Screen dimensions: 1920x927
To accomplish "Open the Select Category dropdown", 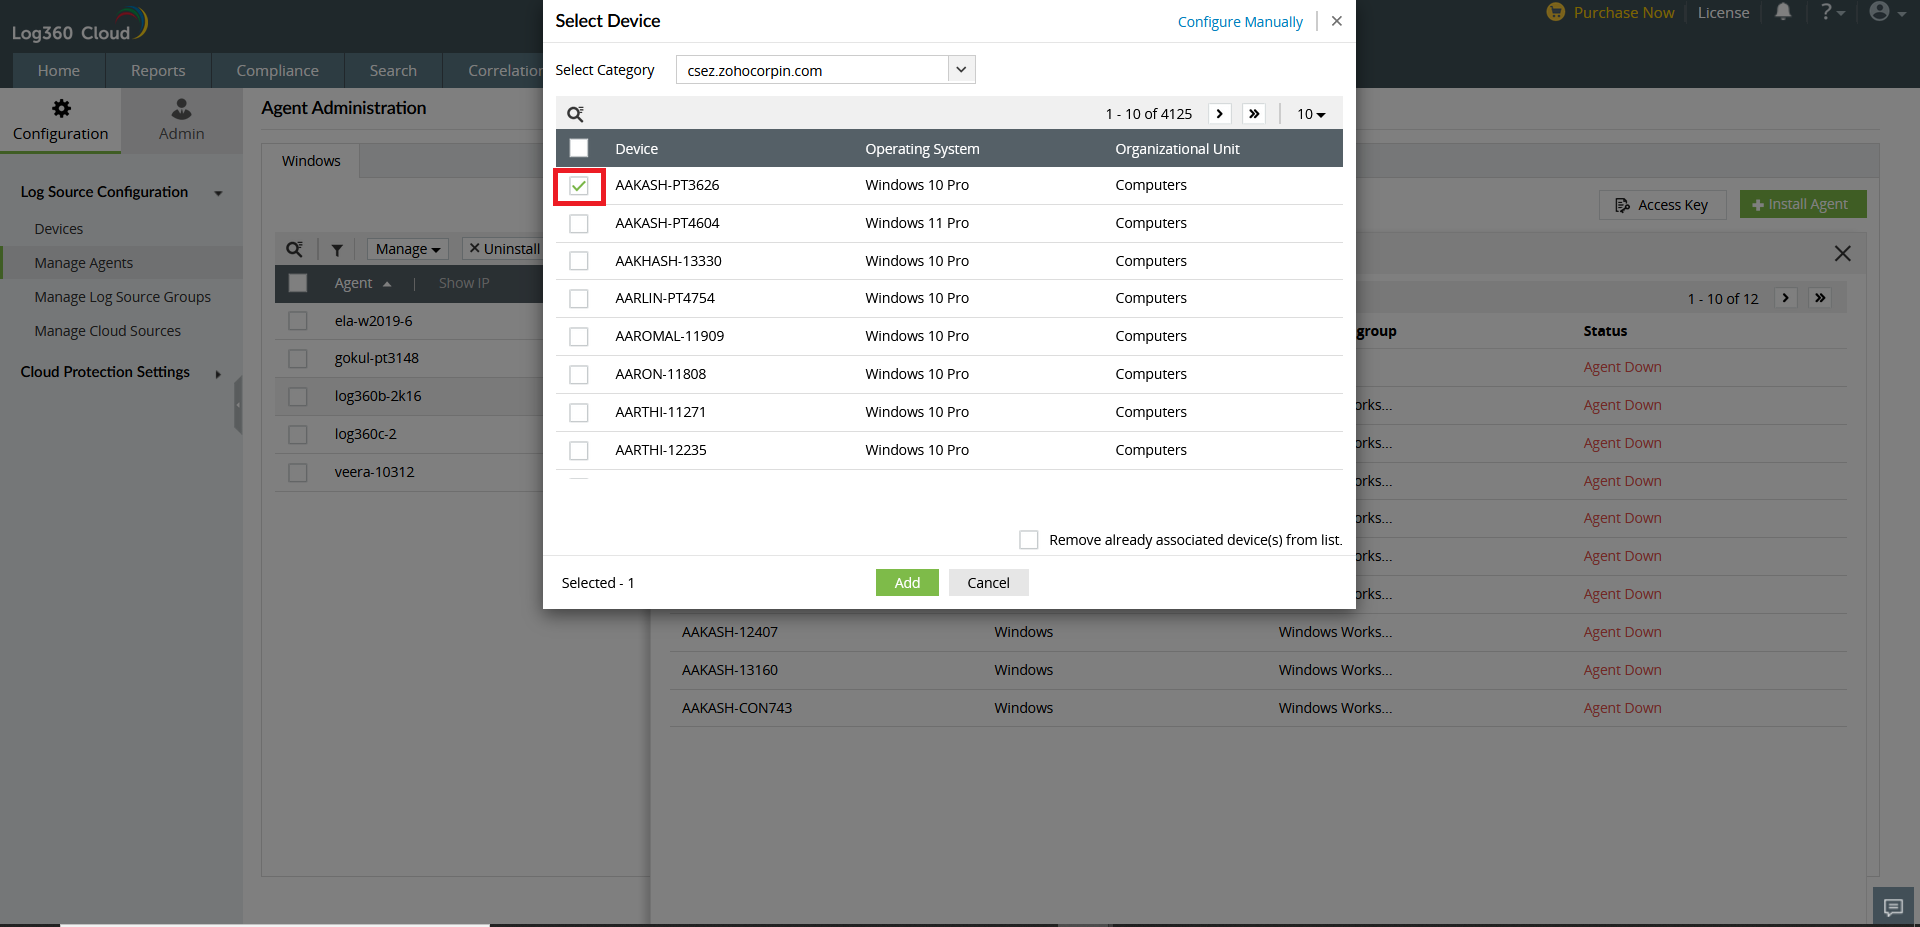I will point(825,70).
